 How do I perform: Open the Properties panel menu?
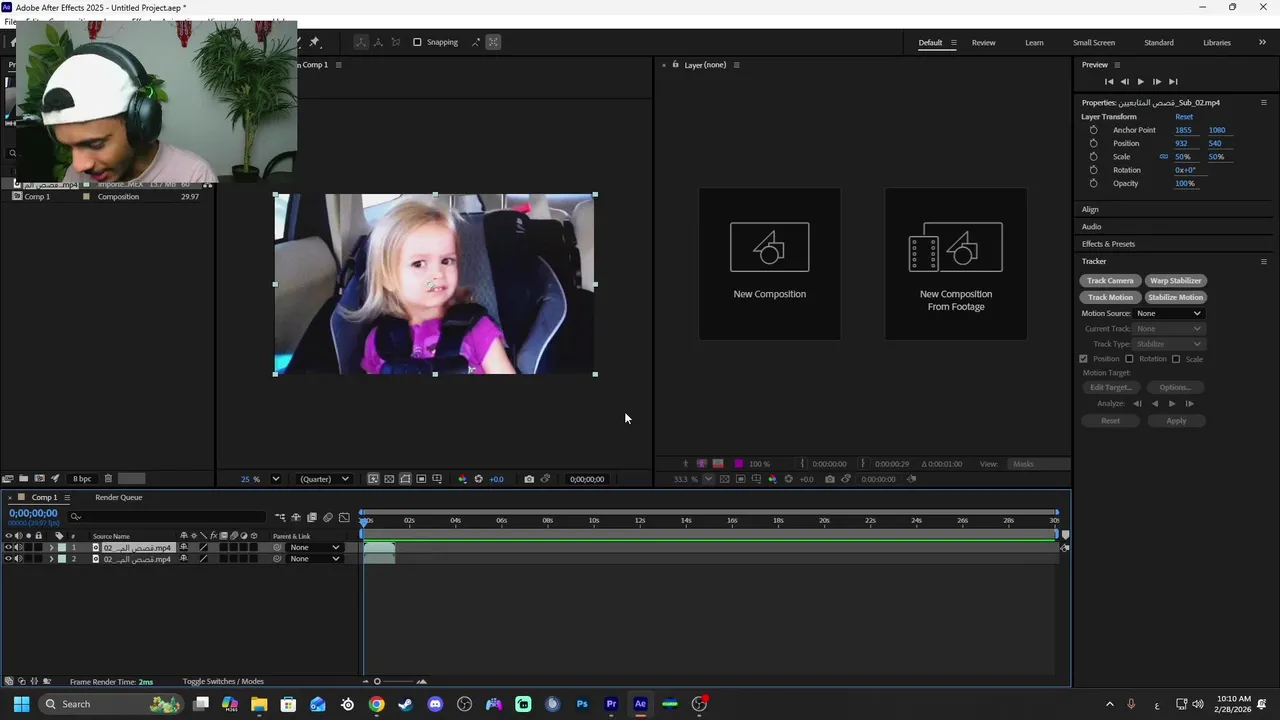1263,102
